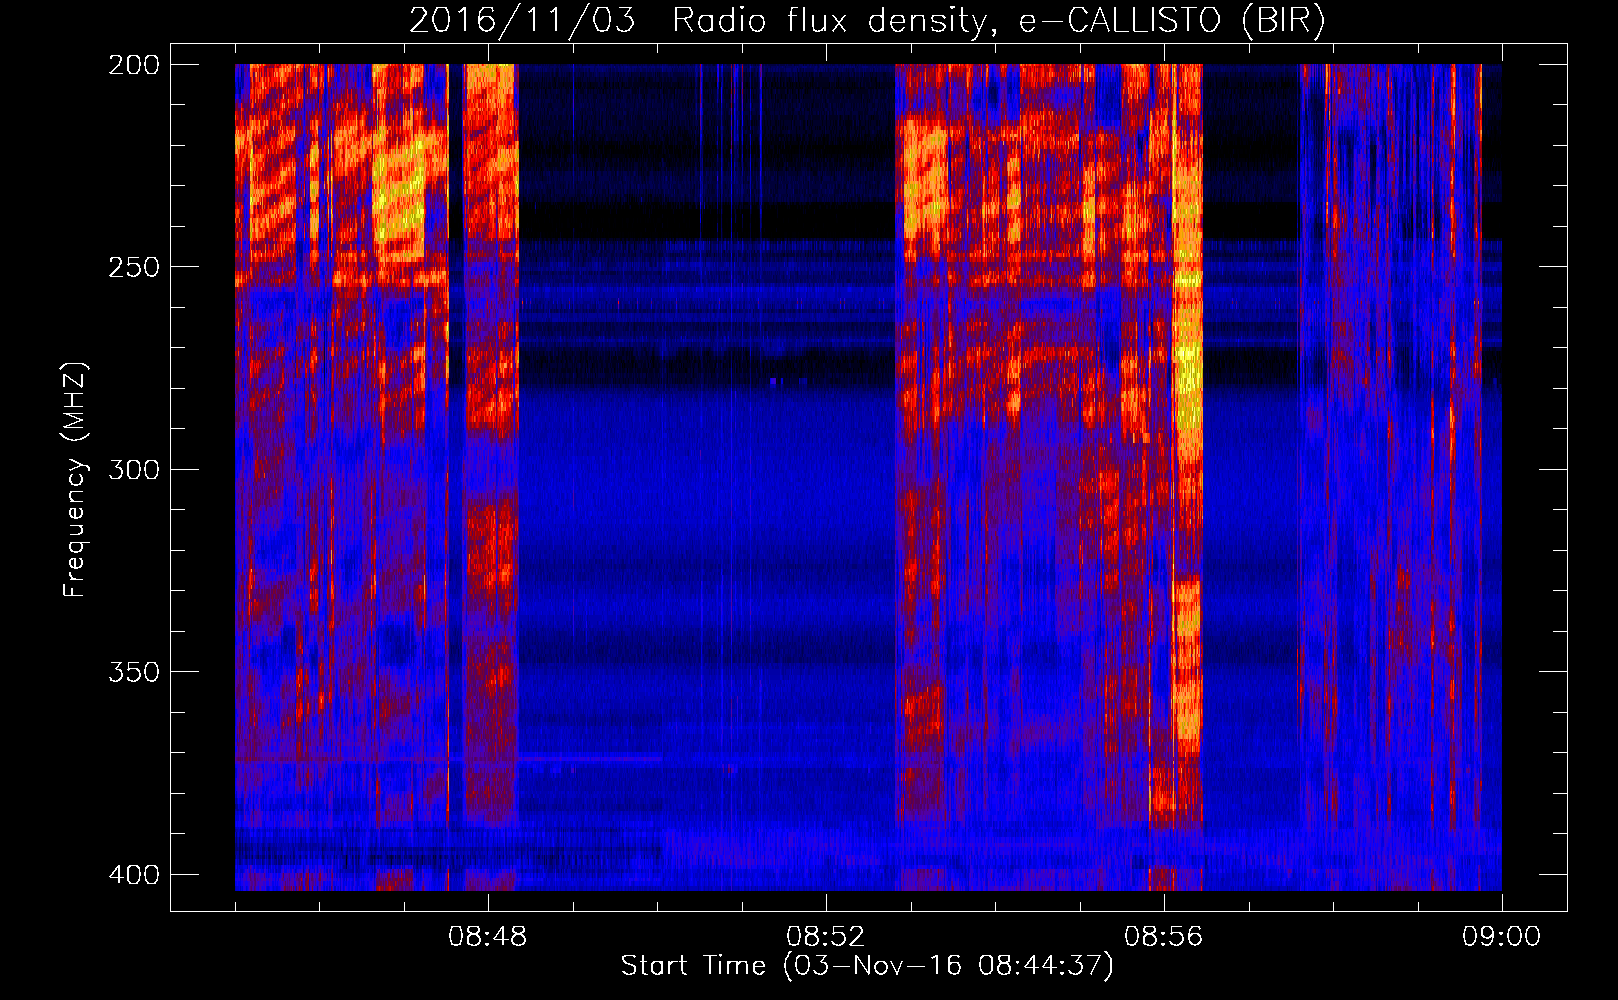Click the "09:00" time tick label
Image resolution: width=1618 pixels, height=1000 pixels.
(x=1502, y=937)
